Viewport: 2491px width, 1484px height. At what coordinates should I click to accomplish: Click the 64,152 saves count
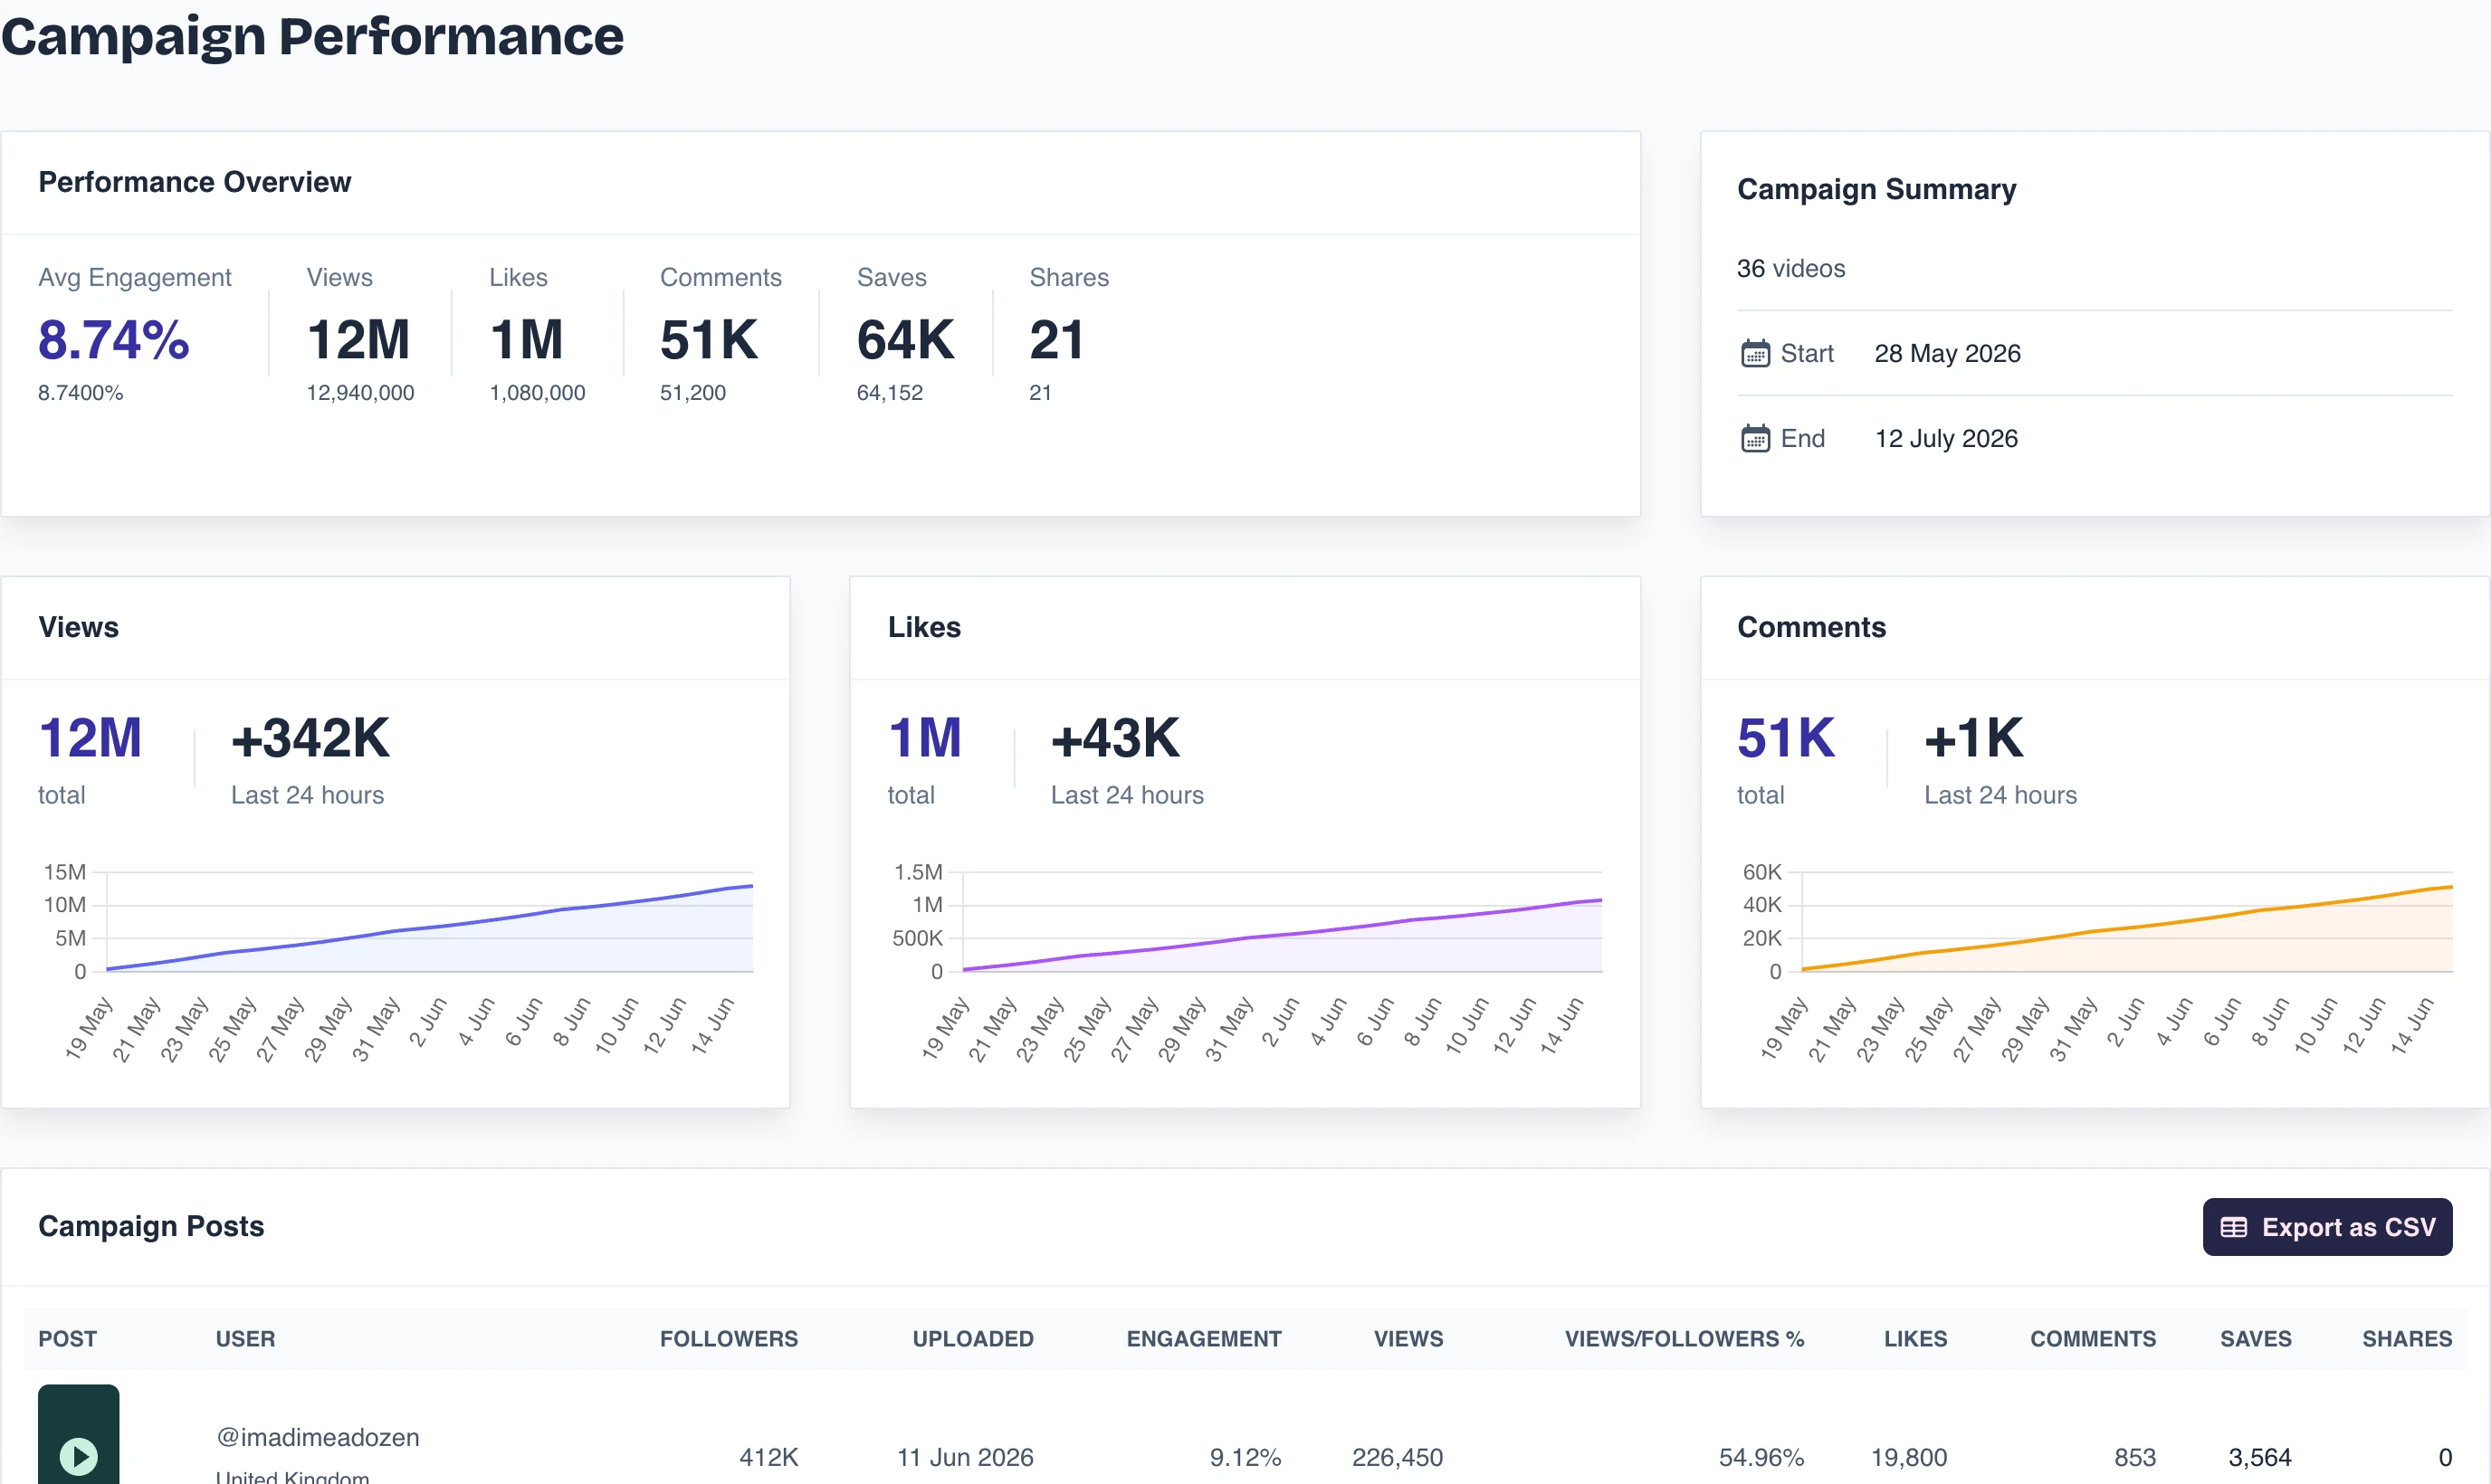pos(889,393)
